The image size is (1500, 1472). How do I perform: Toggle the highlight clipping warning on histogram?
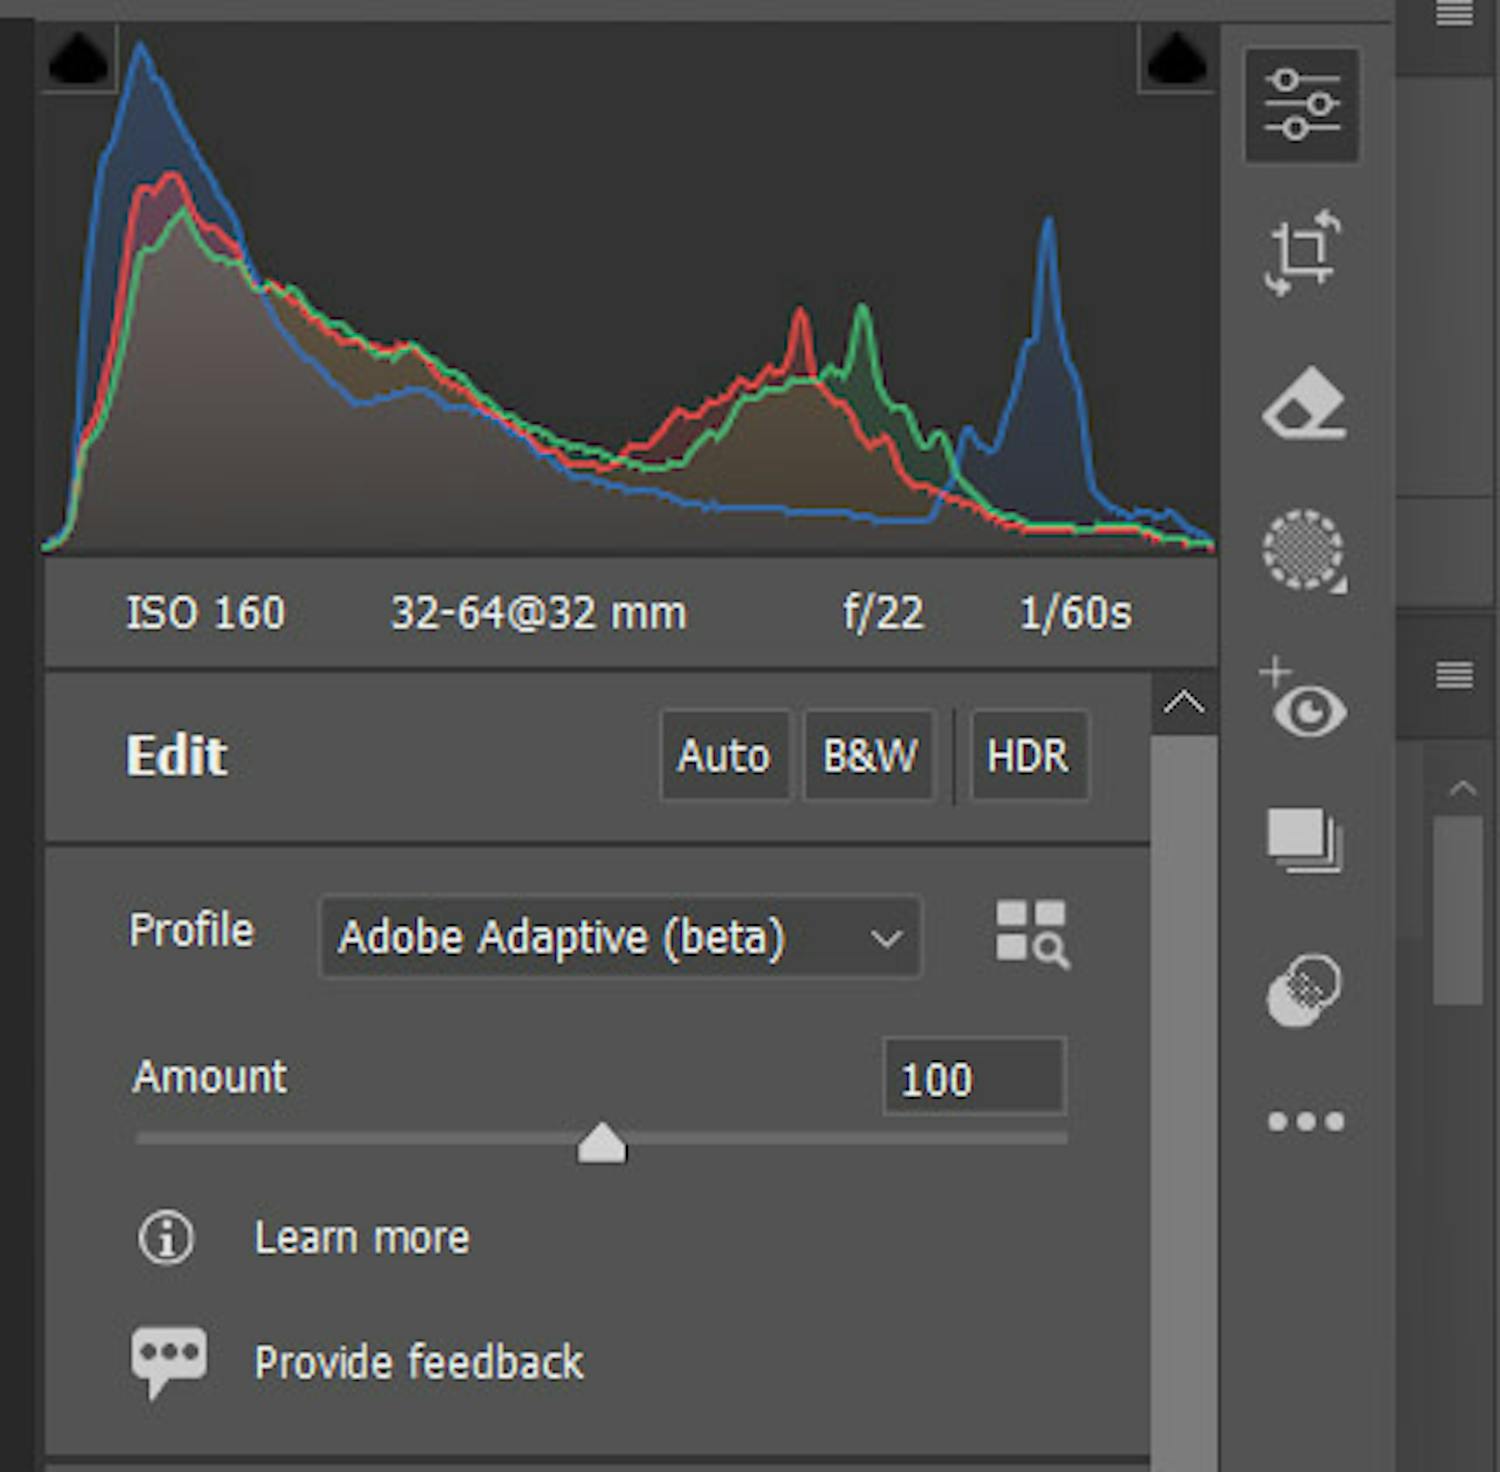(1176, 58)
